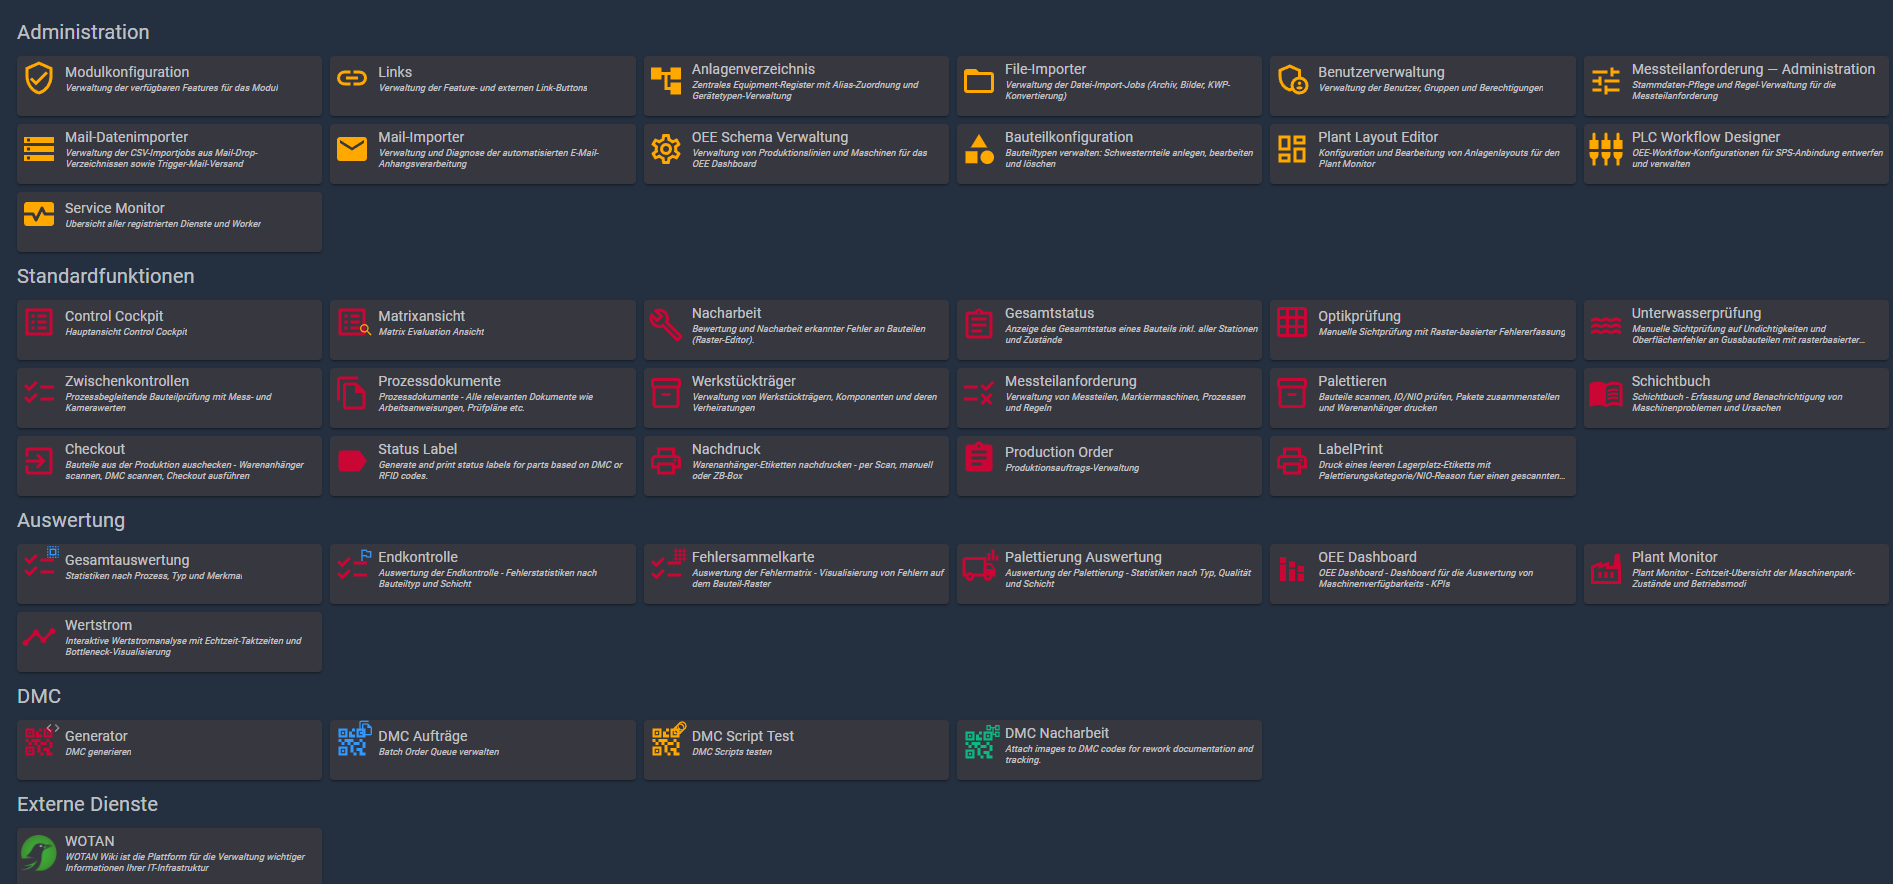
Task: Open the DMC Script Test tile
Action: coord(796,750)
